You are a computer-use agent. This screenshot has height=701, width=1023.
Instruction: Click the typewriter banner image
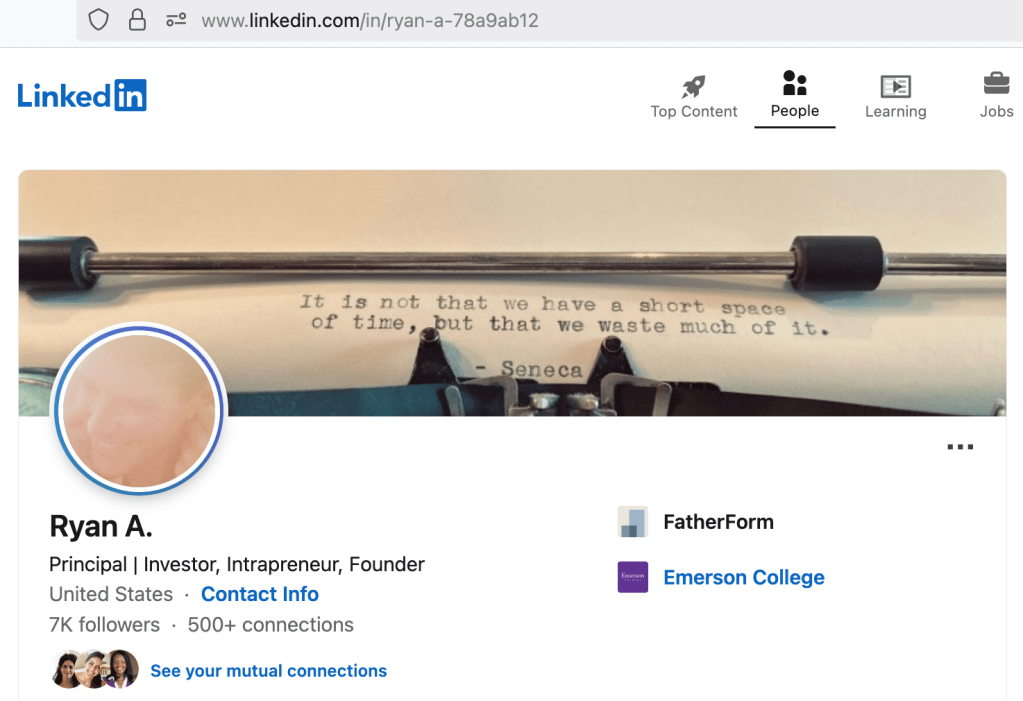pyautogui.click(x=512, y=293)
